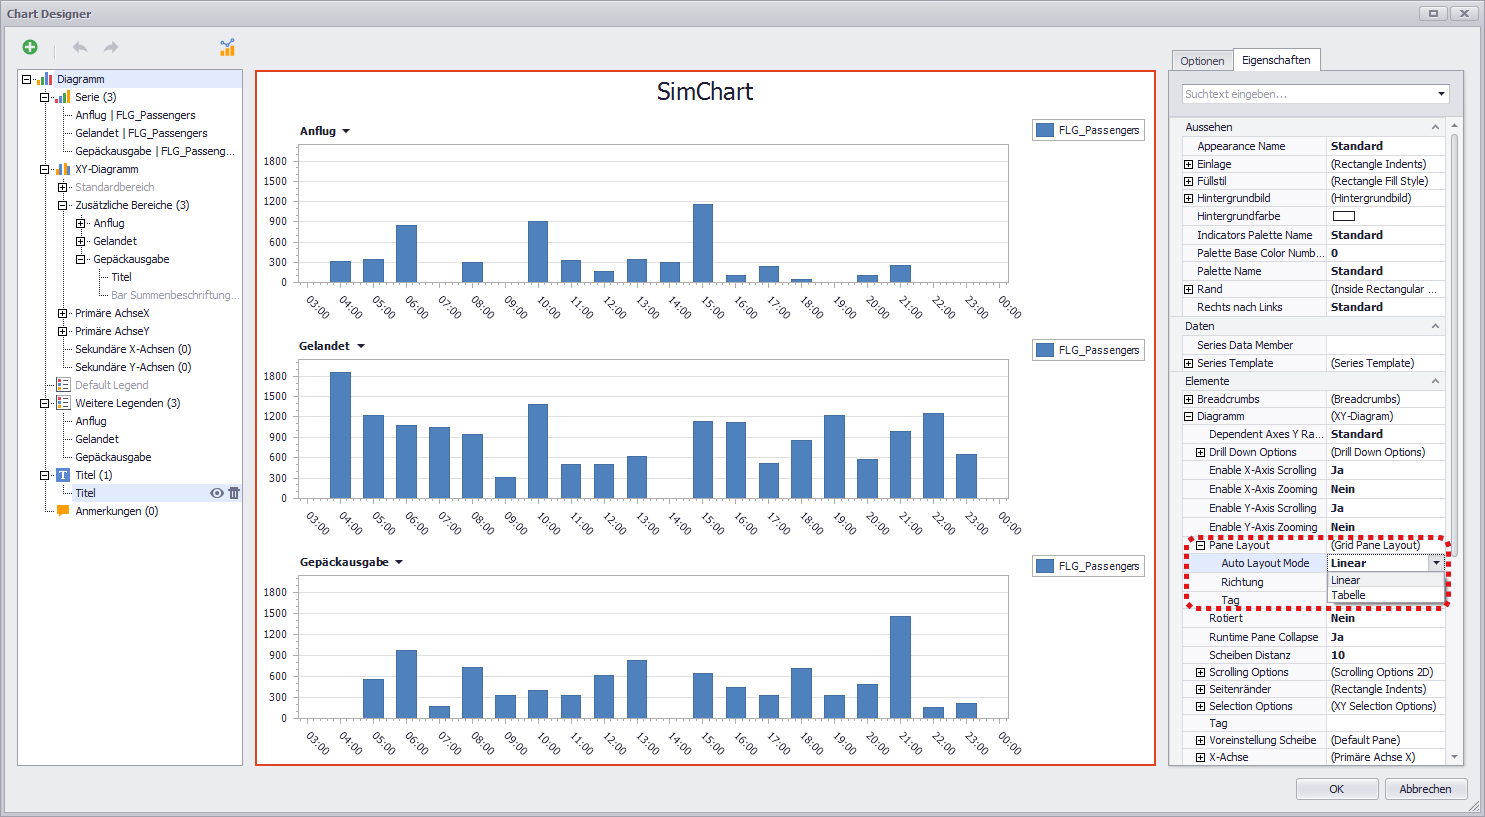Click FLG_Passengers legend marker in Gepäckausgabe pane
This screenshot has height=817, width=1485.
(1045, 566)
